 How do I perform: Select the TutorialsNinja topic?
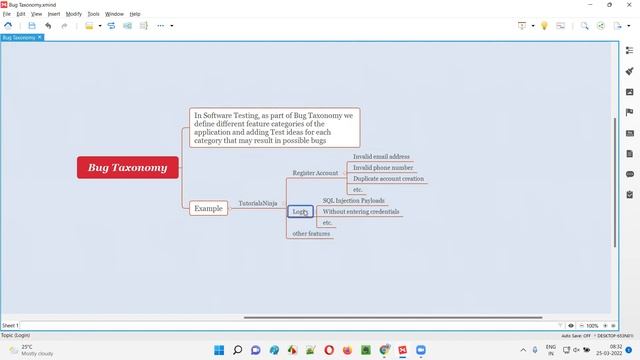coord(258,203)
